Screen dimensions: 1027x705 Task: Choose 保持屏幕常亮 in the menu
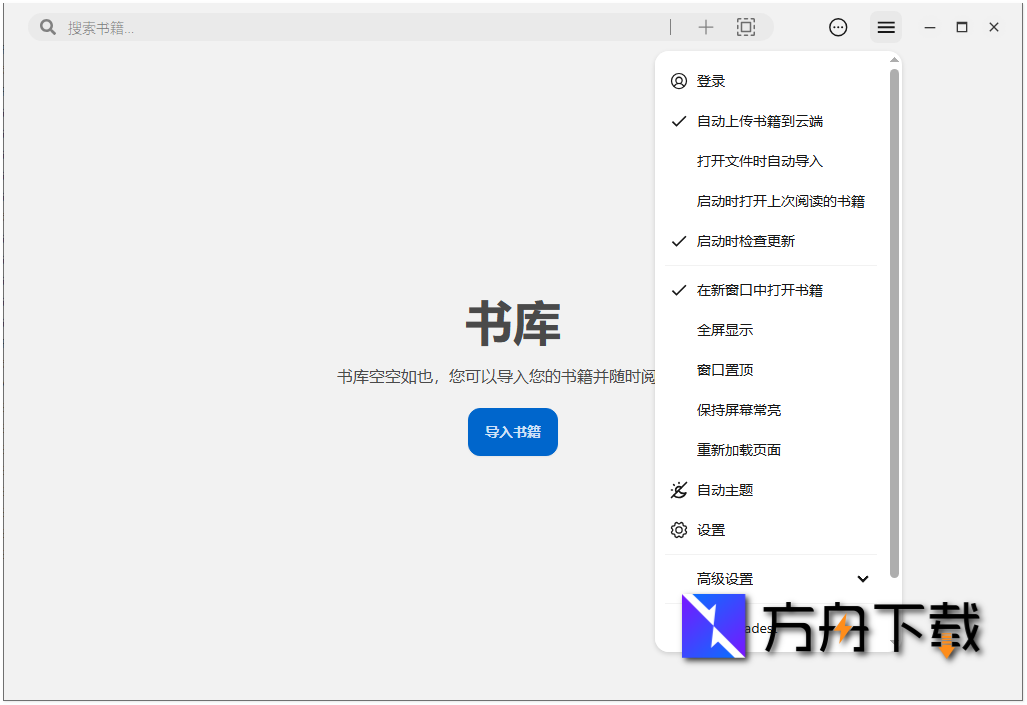pos(738,410)
